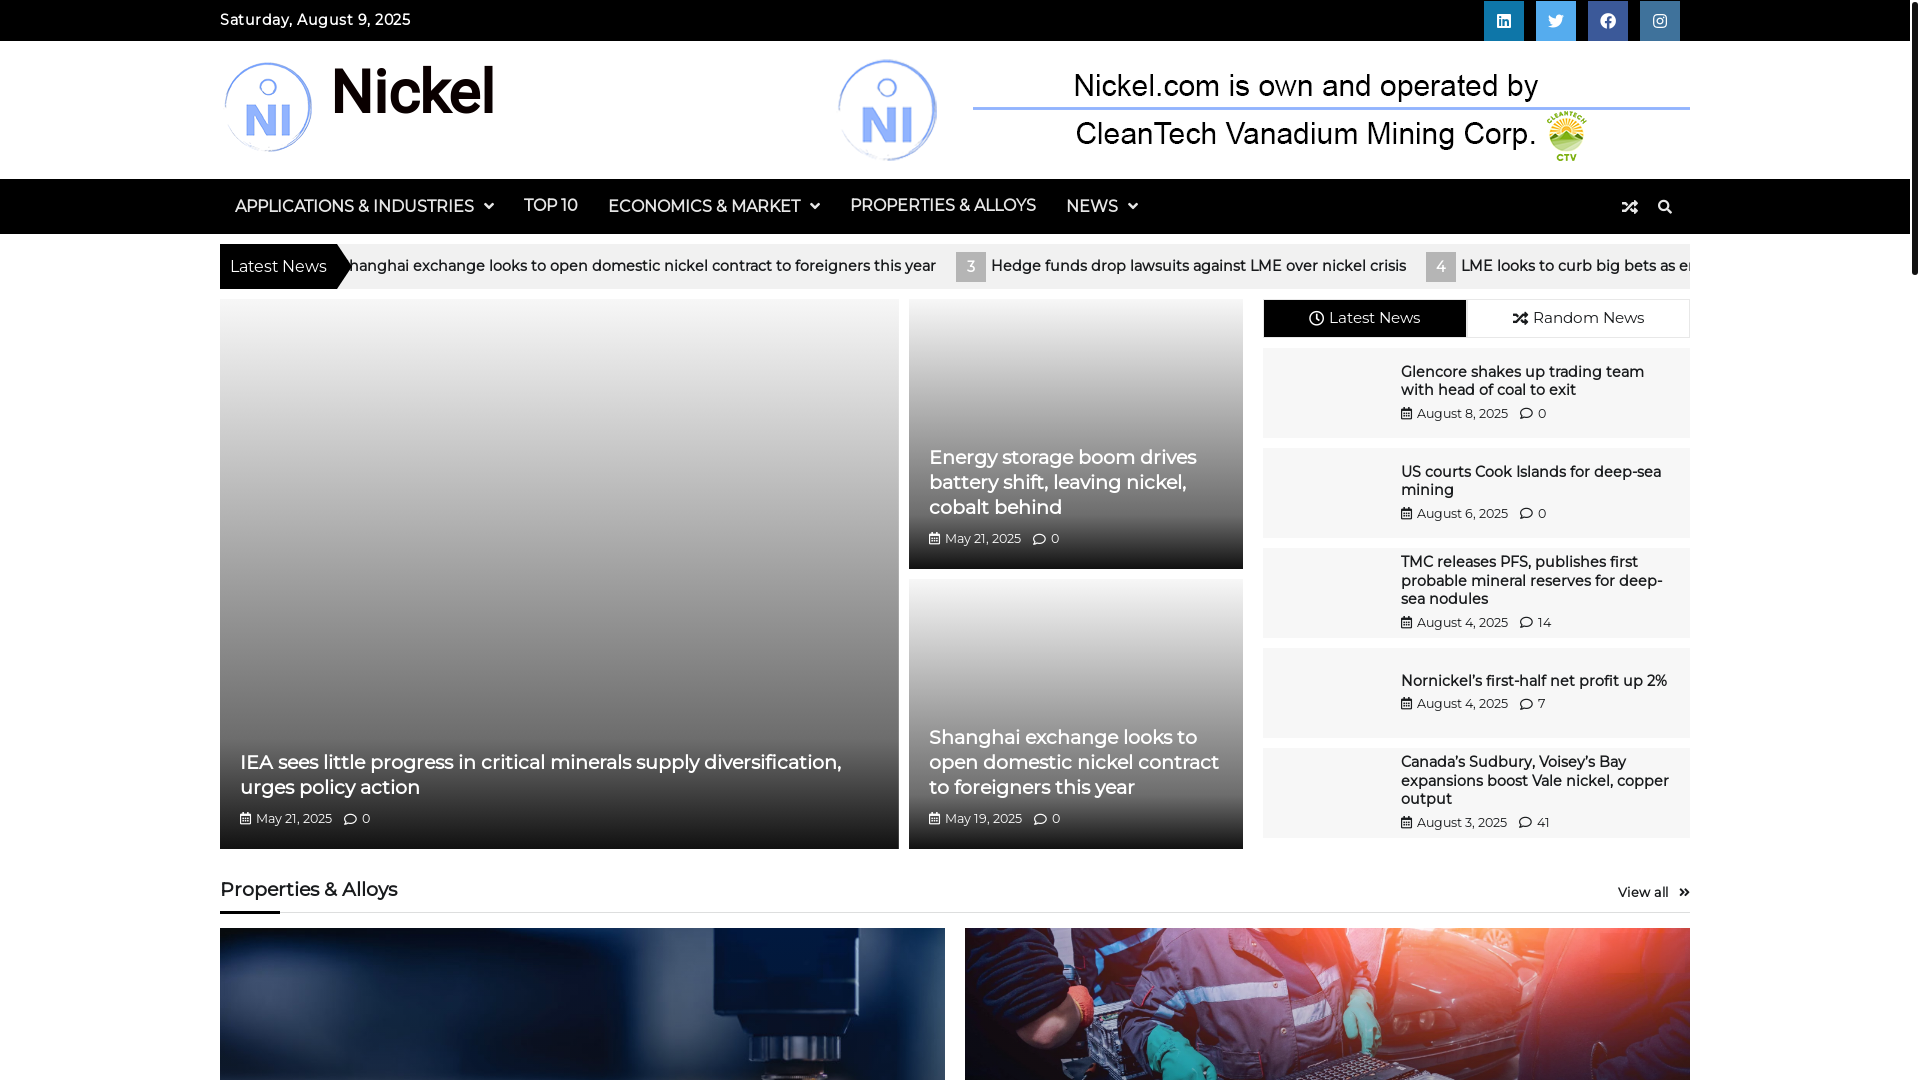
Task: Open the TOP 10 menu item
Action: tap(551, 206)
